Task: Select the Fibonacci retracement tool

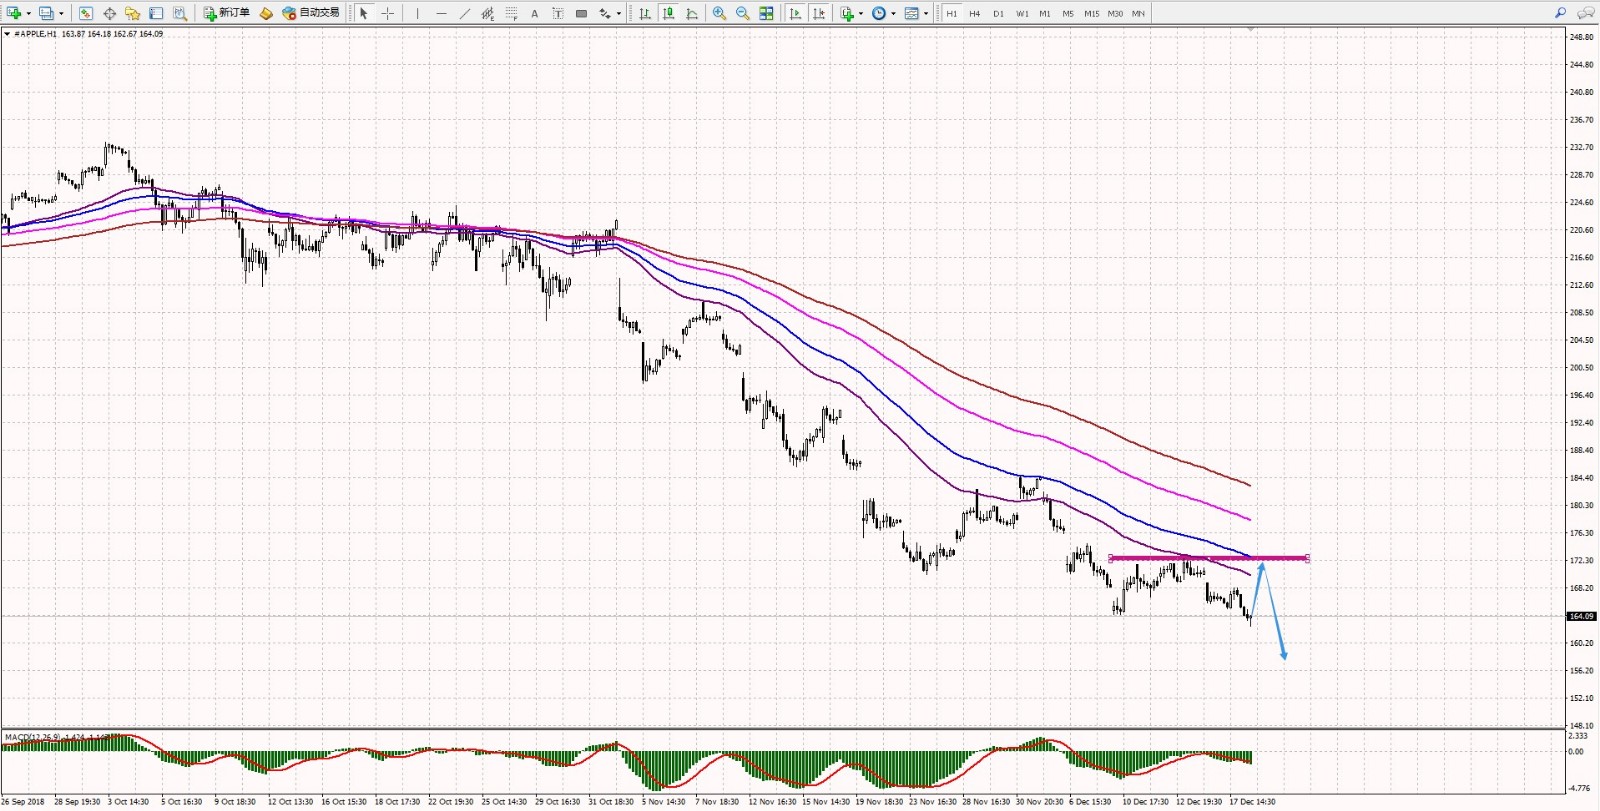Action: point(511,13)
